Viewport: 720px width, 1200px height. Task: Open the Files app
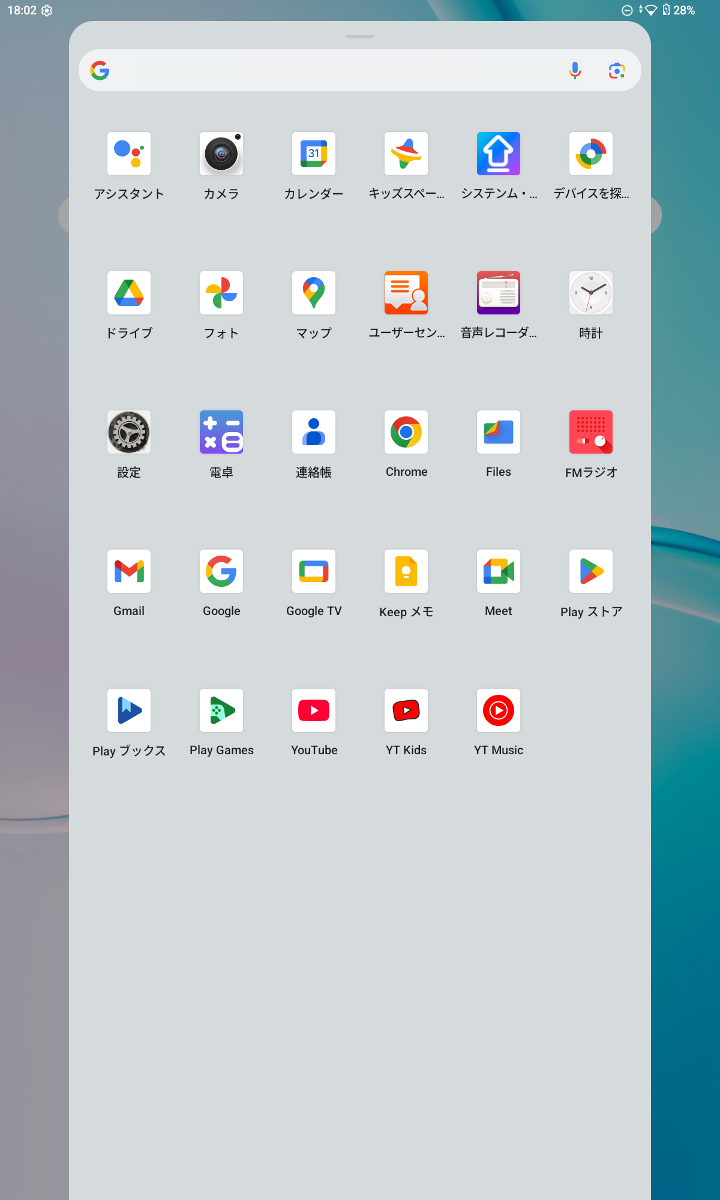pyautogui.click(x=498, y=432)
